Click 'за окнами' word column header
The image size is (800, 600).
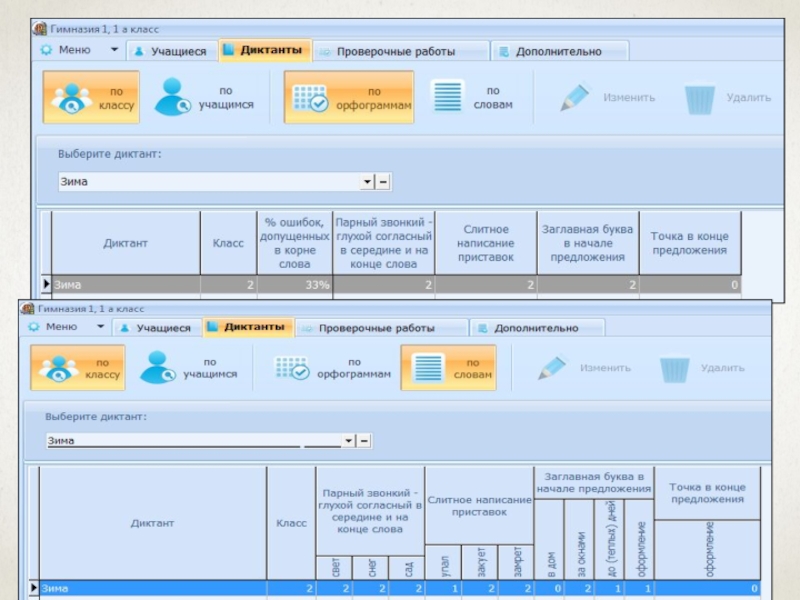click(580, 539)
